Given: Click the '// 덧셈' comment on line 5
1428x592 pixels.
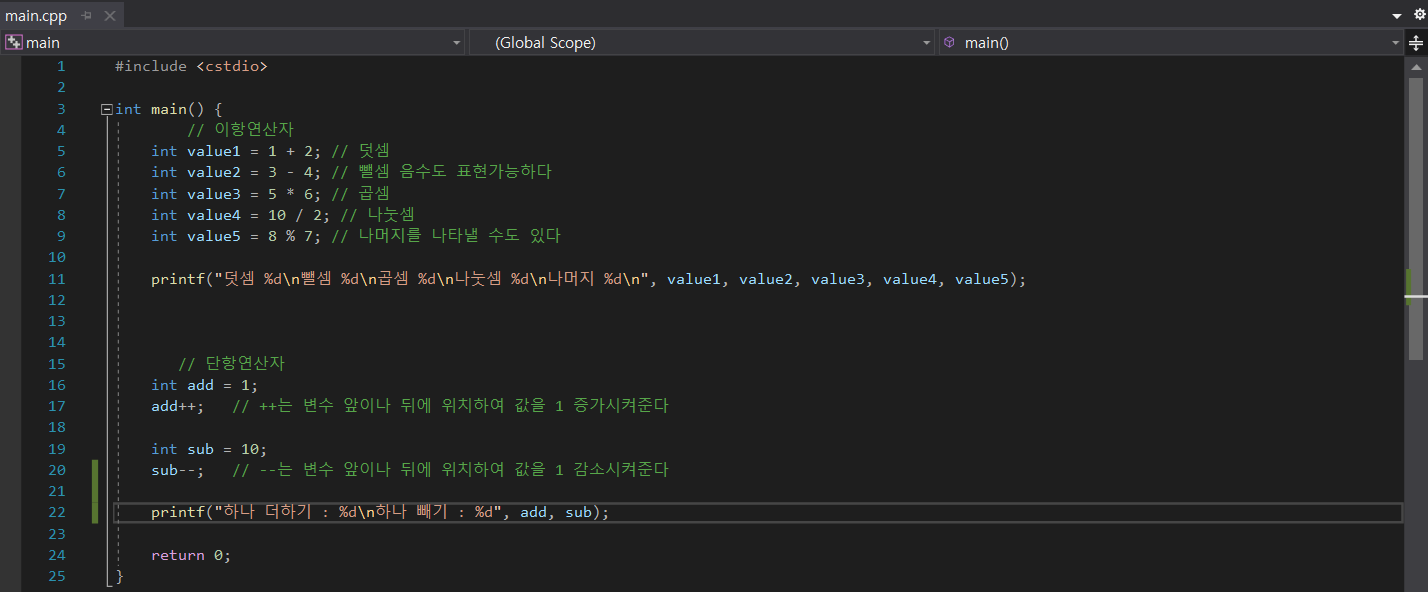Looking at the screenshot, I should coord(360,151).
